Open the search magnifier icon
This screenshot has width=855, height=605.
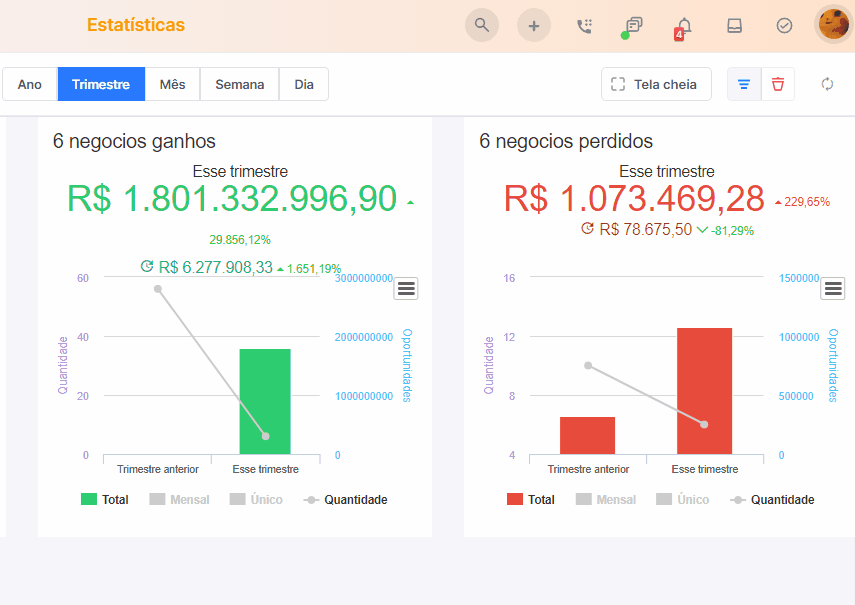point(481,25)
